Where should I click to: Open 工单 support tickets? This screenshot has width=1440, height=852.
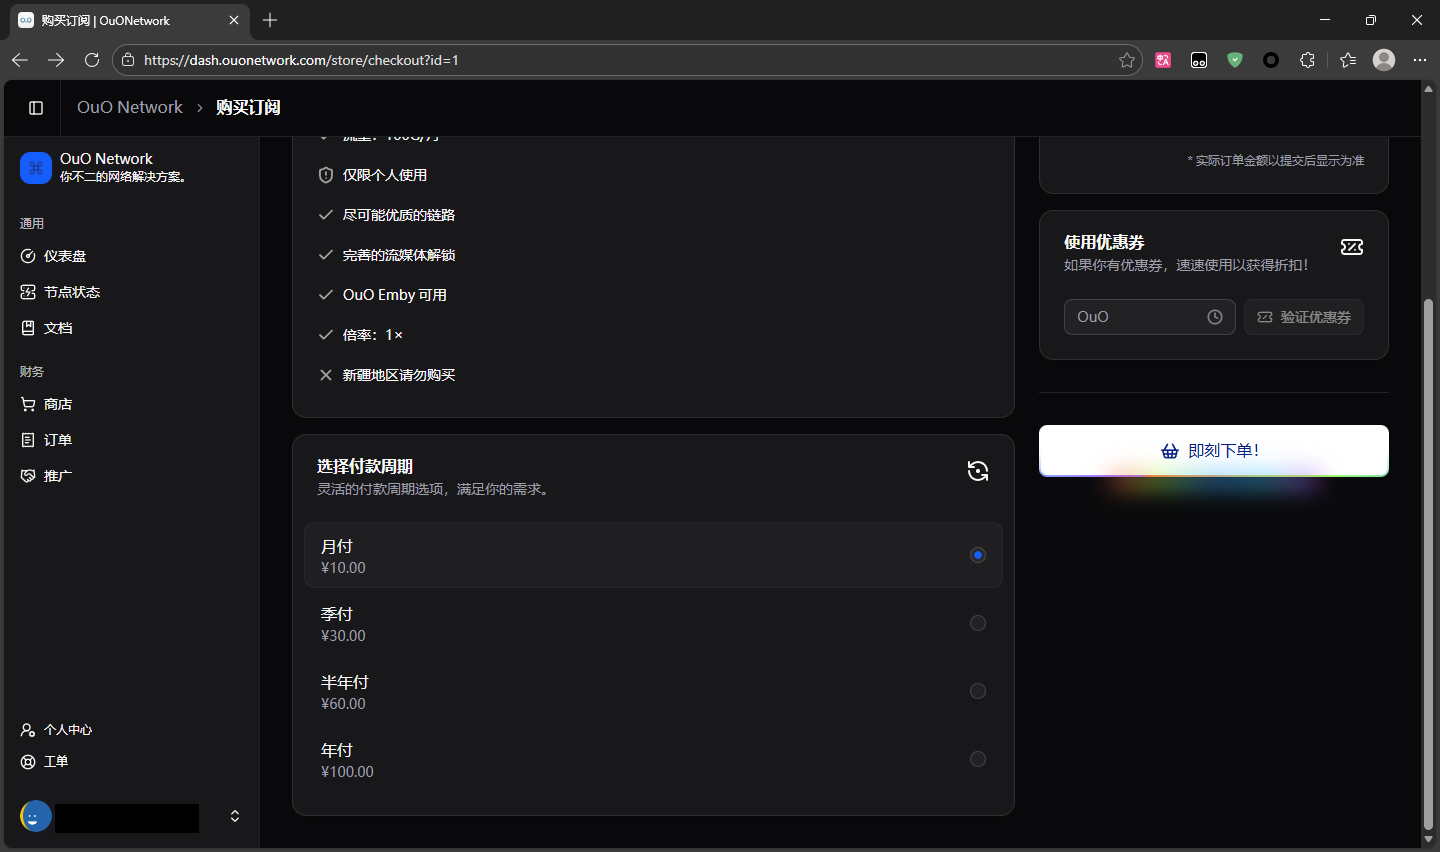[56, 762]
